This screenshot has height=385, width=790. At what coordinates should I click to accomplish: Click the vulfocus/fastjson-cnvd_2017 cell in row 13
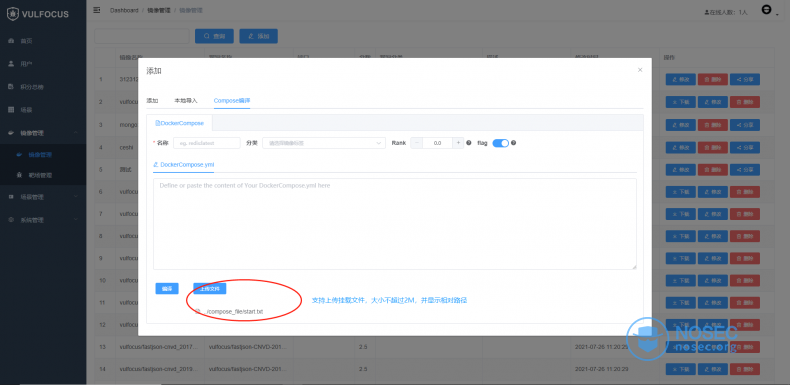coord(159,347)
